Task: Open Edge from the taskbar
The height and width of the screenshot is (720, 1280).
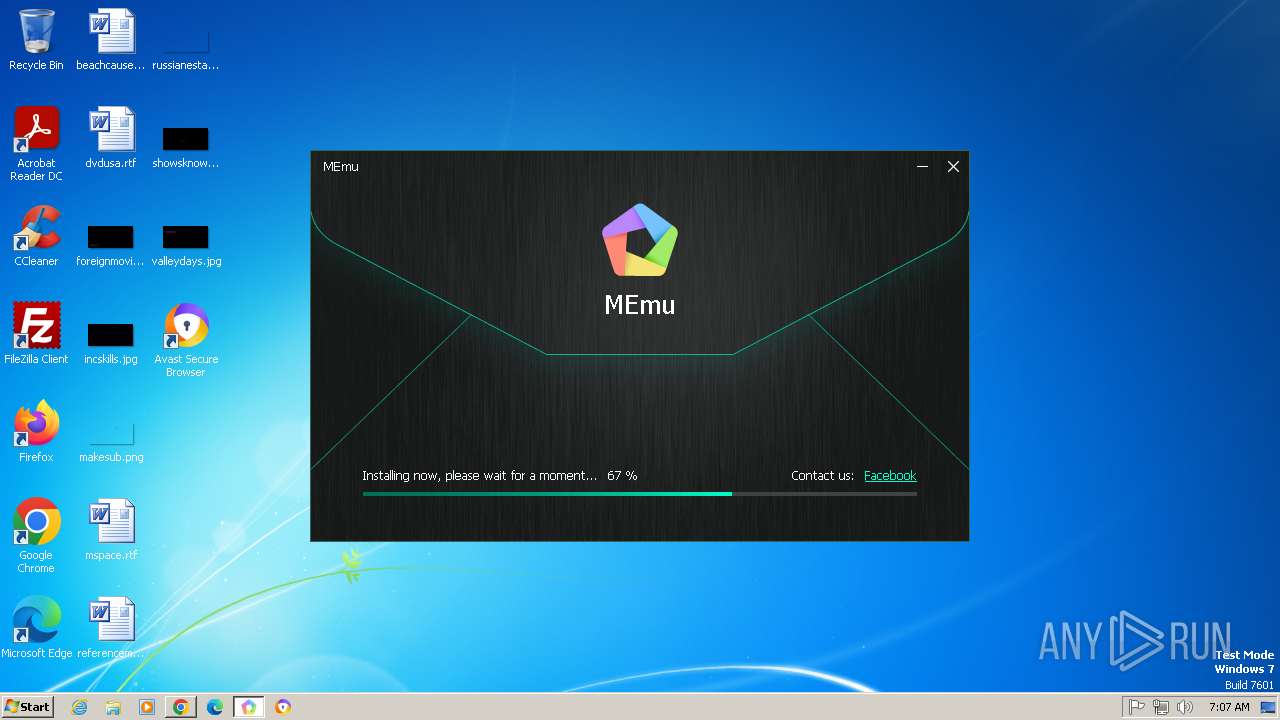Action: coord(215,707)
